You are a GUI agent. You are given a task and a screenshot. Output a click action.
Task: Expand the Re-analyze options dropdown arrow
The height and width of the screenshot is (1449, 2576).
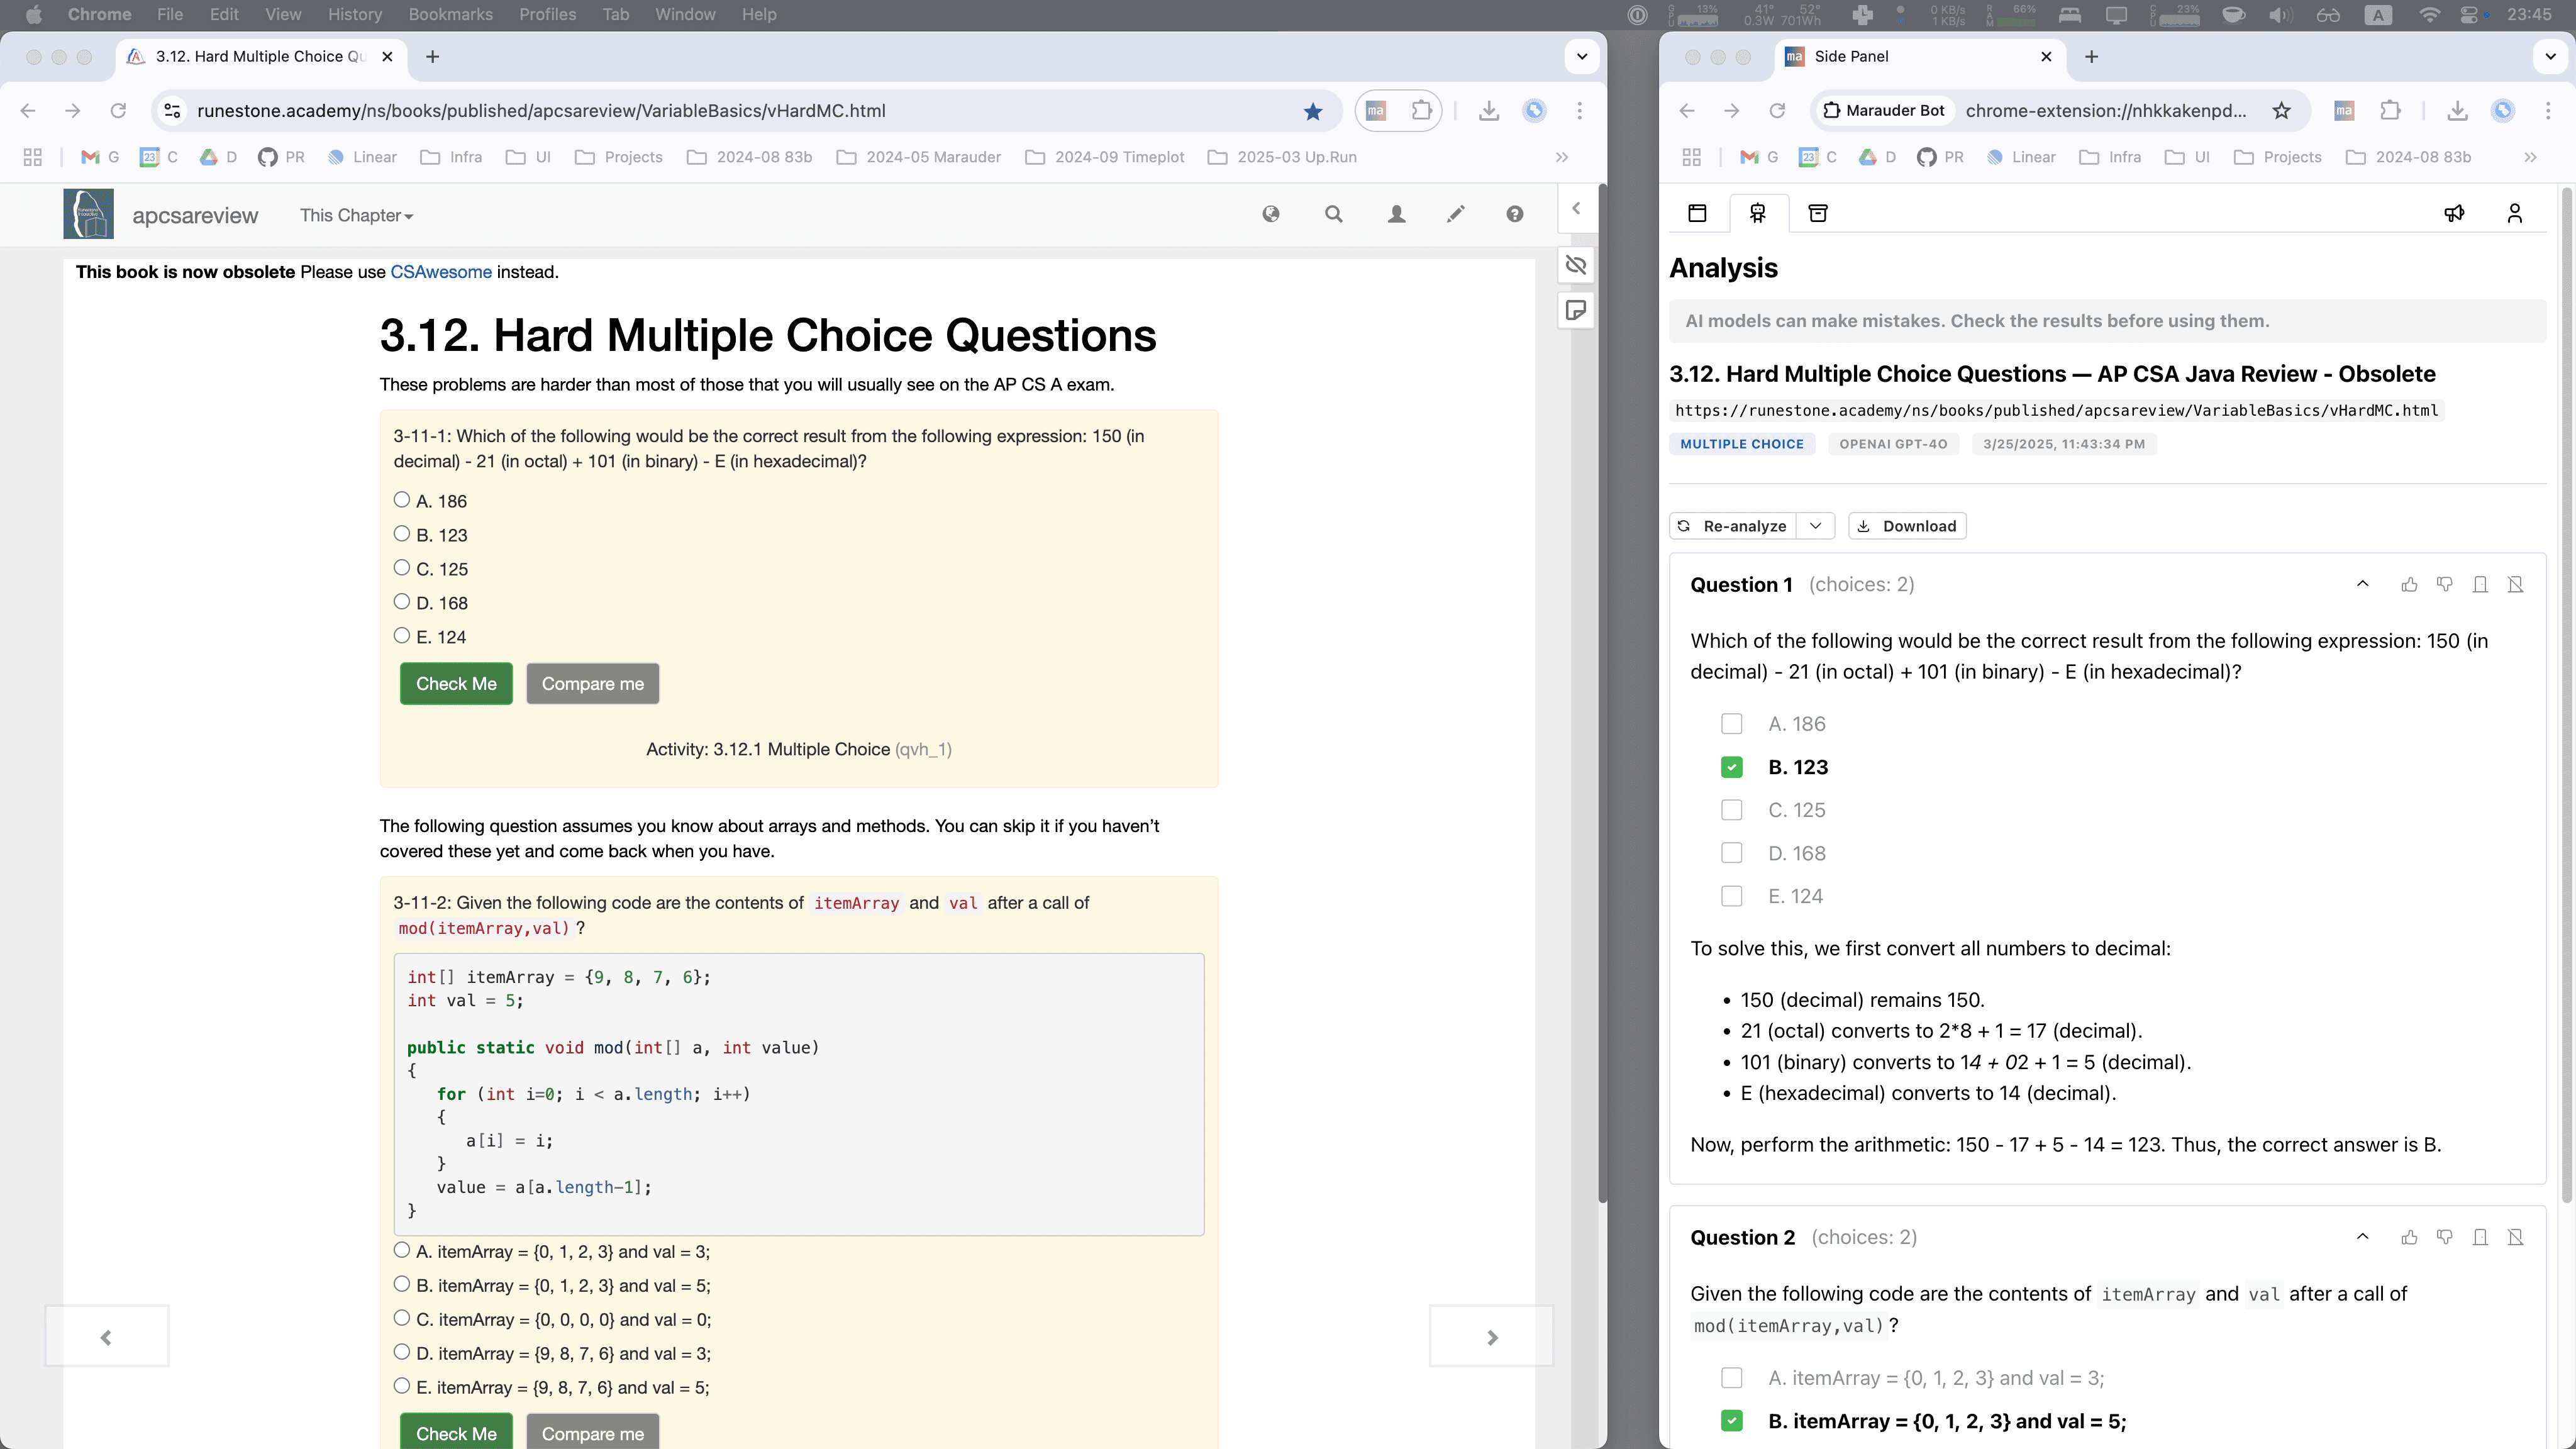pos(1817,525)
